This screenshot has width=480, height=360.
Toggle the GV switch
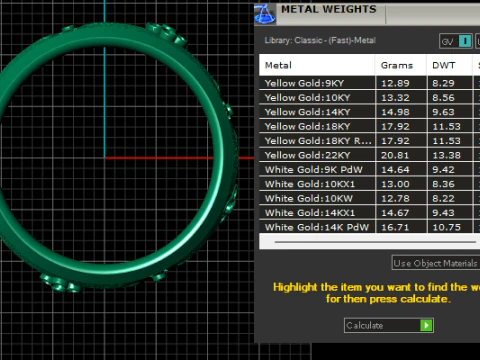tap(456, 41)
